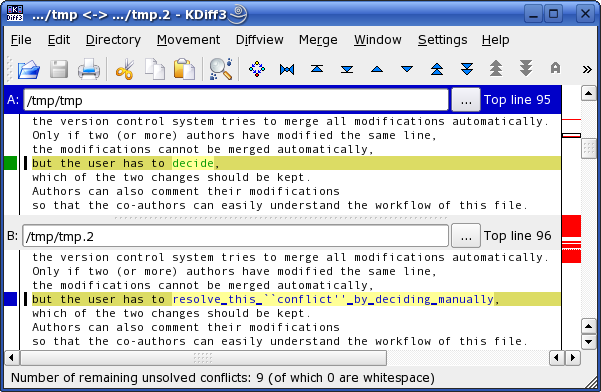601x392 pixels.
Task: Click the horizontal scrollbar left arrow
Action: 12,358
